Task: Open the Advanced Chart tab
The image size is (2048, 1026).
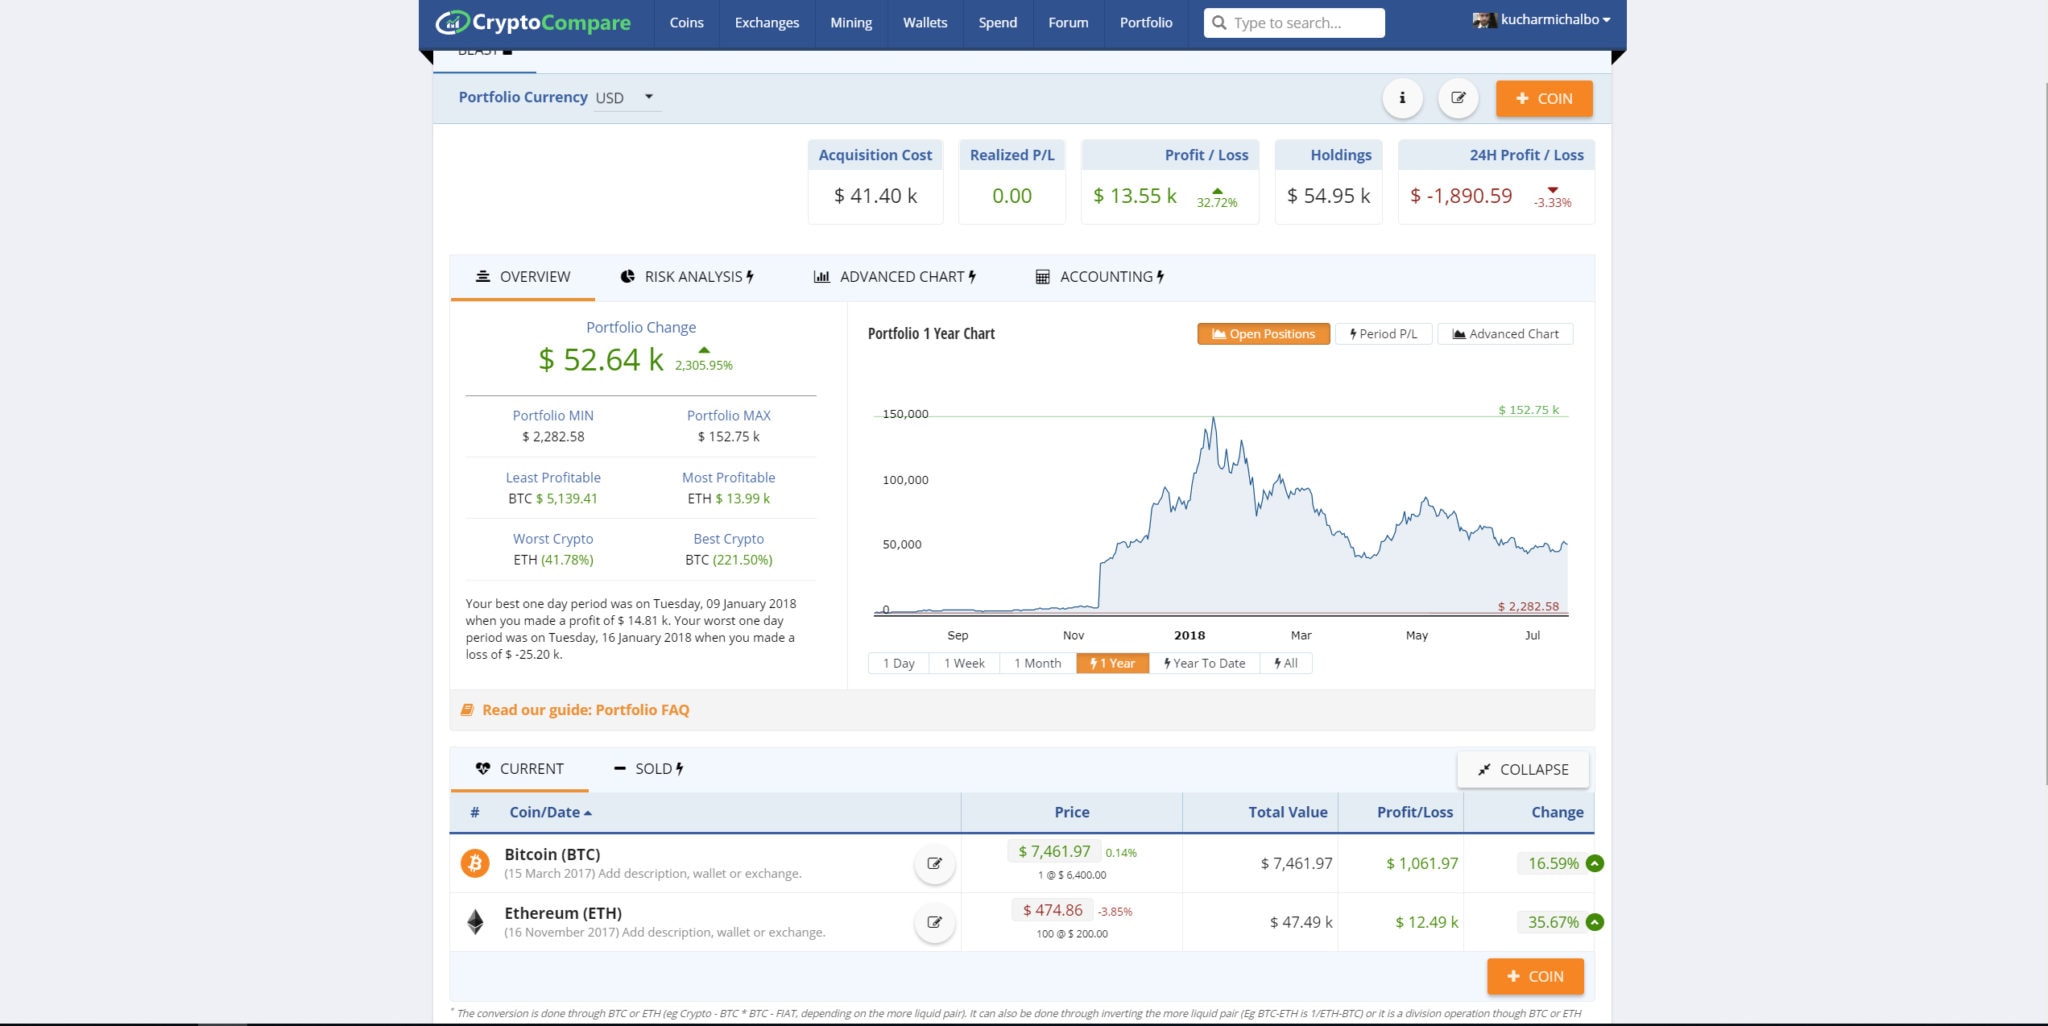Action: (895, 277)
